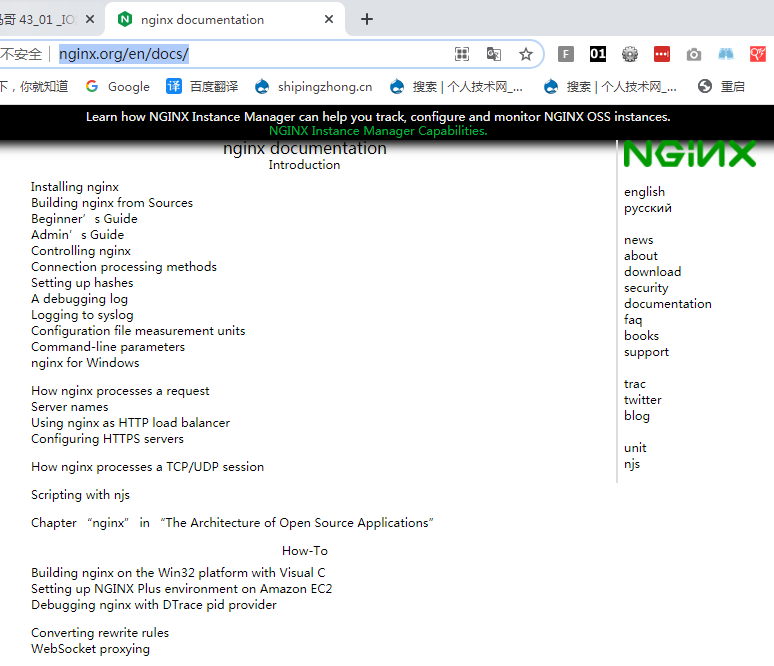Open the shipingzhong.cn bookmark
Screen dimensions: 774x666
point(313,87)
